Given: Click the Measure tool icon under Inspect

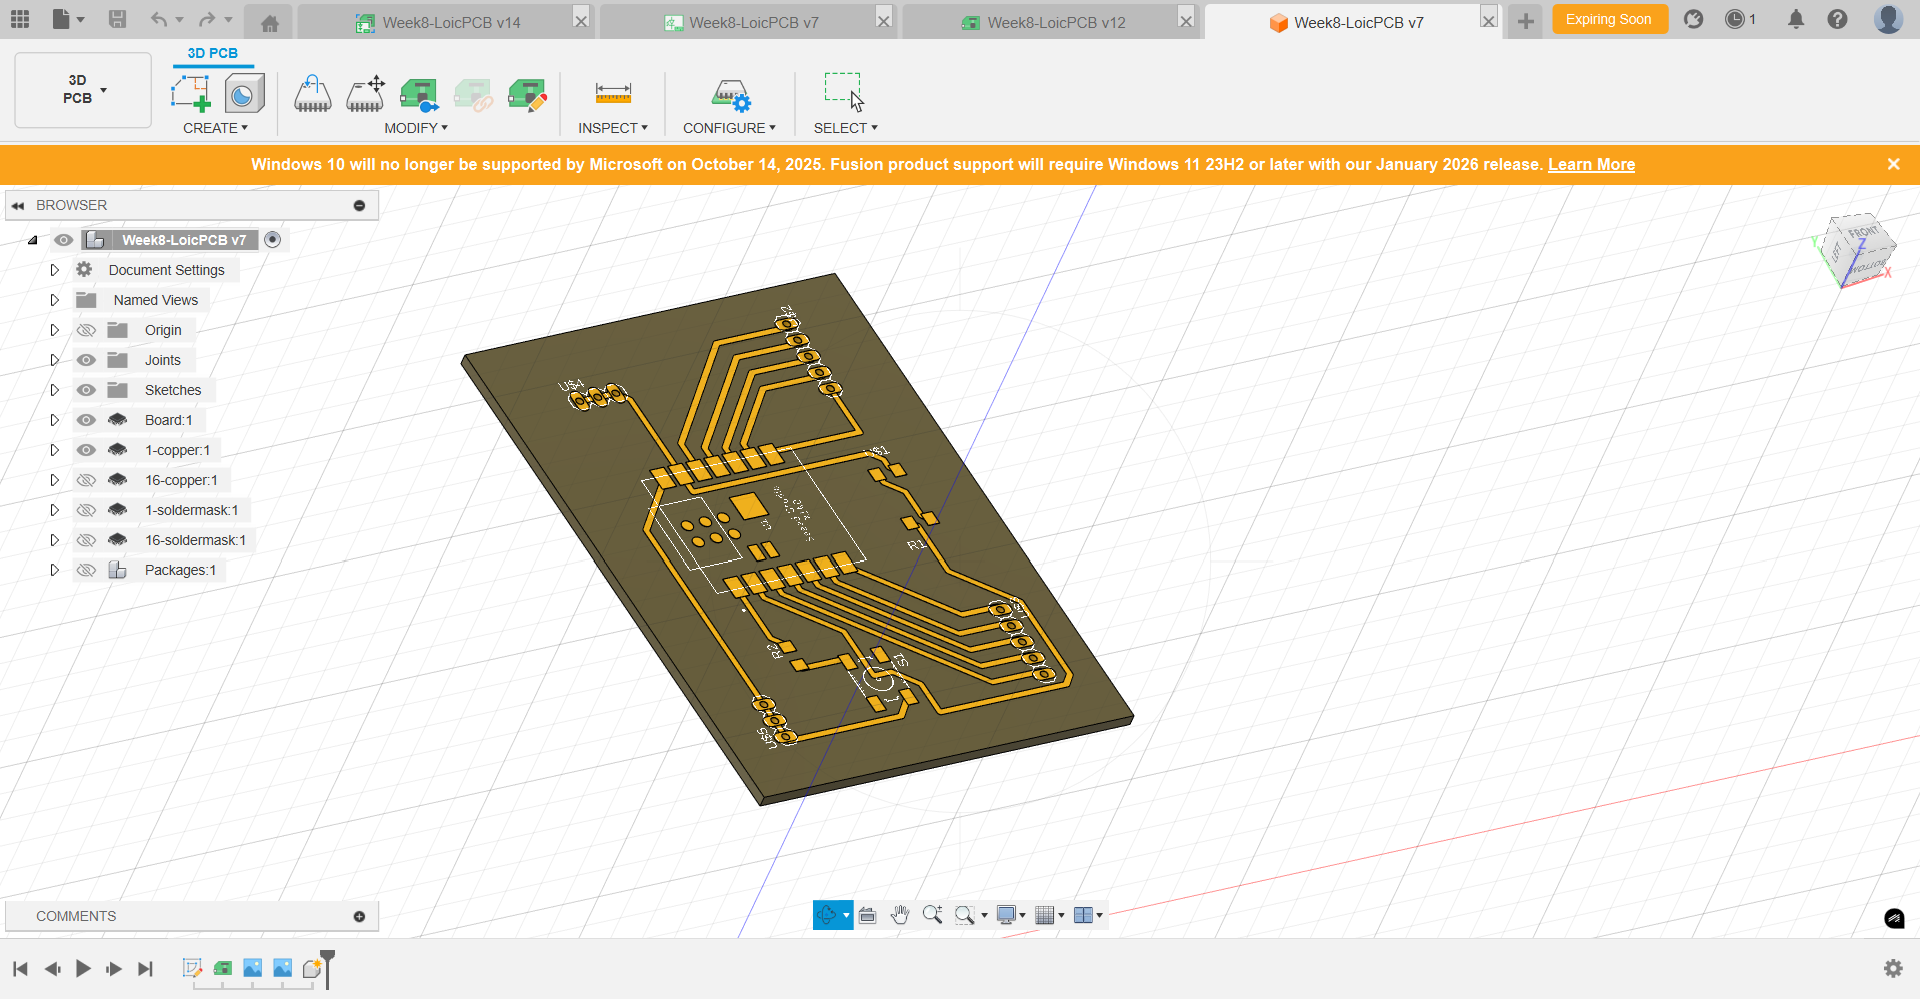Looking at the screenshot, I should 613,94.
